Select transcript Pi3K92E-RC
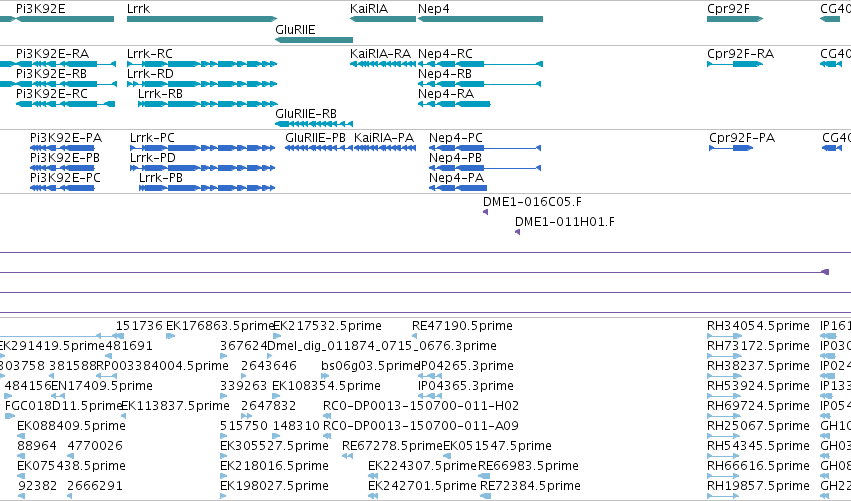 (x=65, y=104)
